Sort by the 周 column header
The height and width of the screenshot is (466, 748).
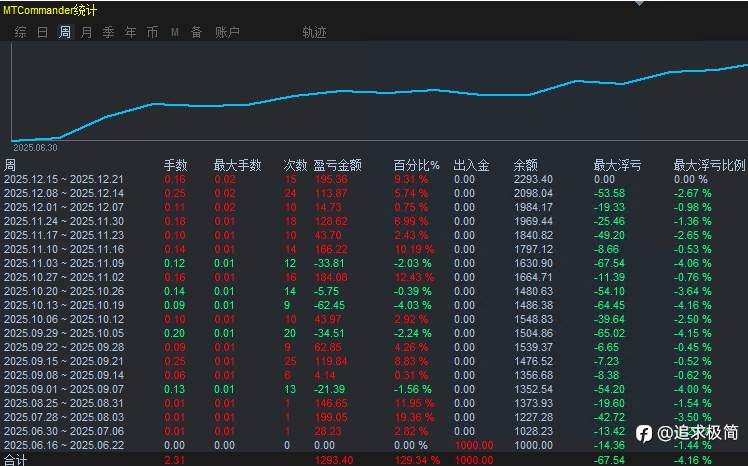(10, 165)
